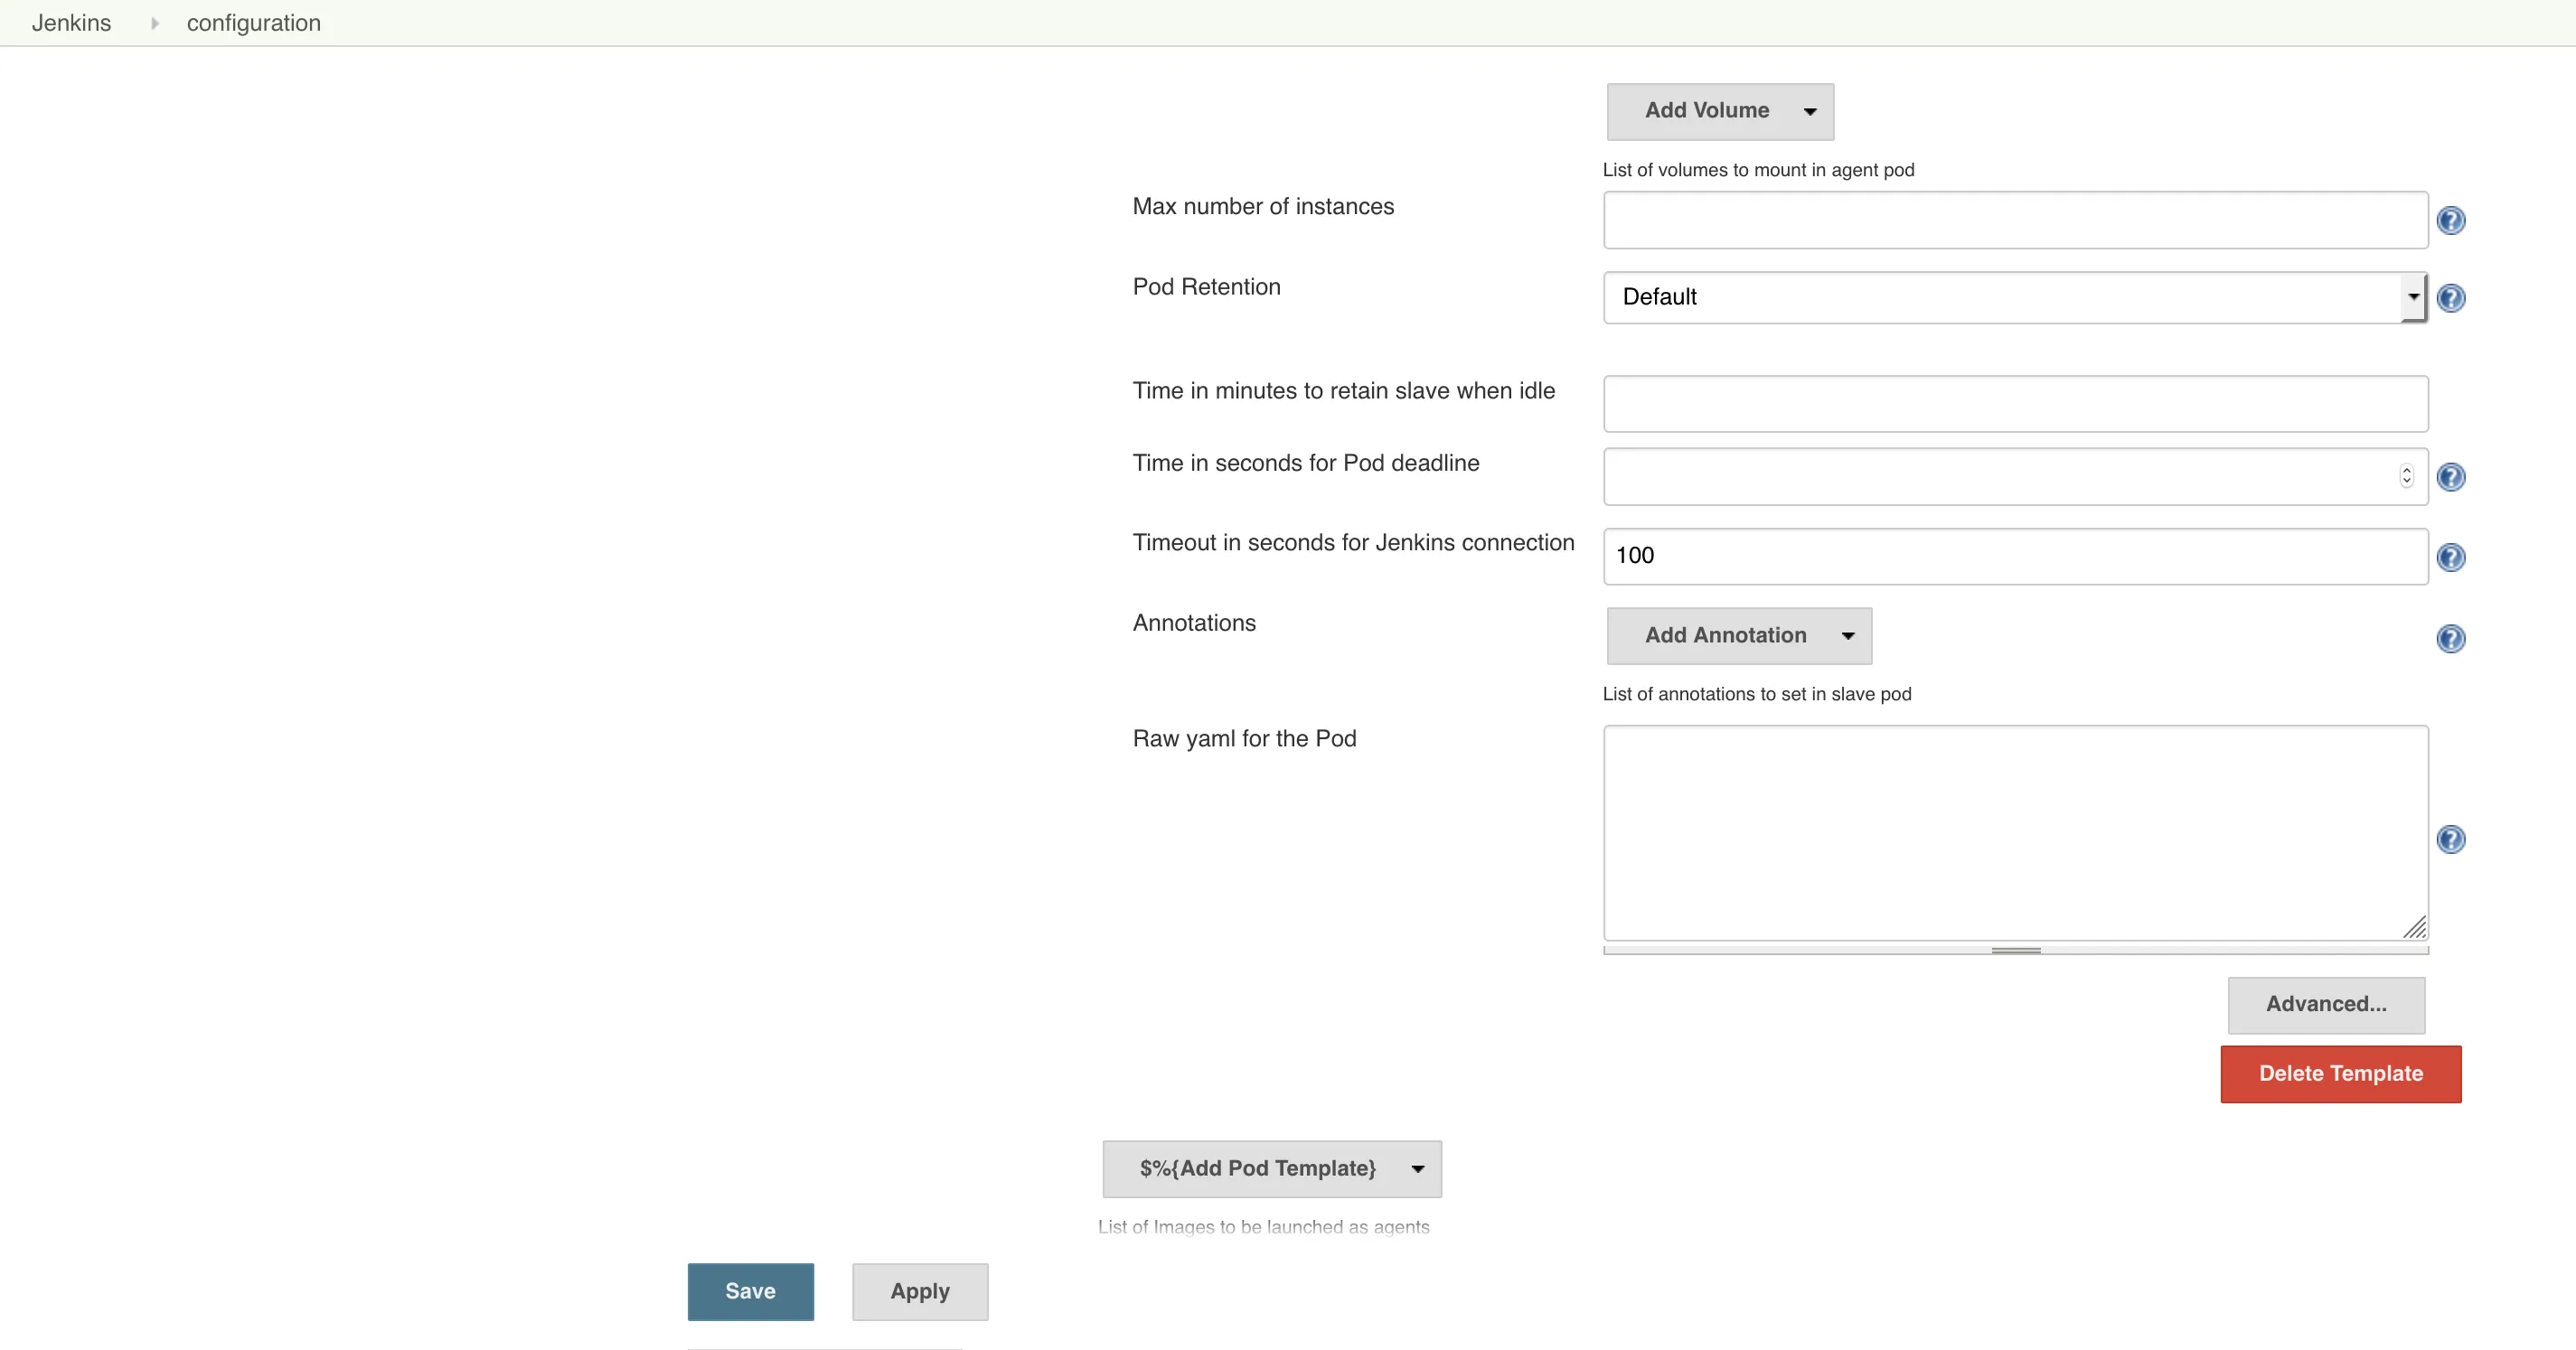Screen dimensions: 2576x1350
Task: Show help for Pod deadline seconds
Action: coord(2450,477)
